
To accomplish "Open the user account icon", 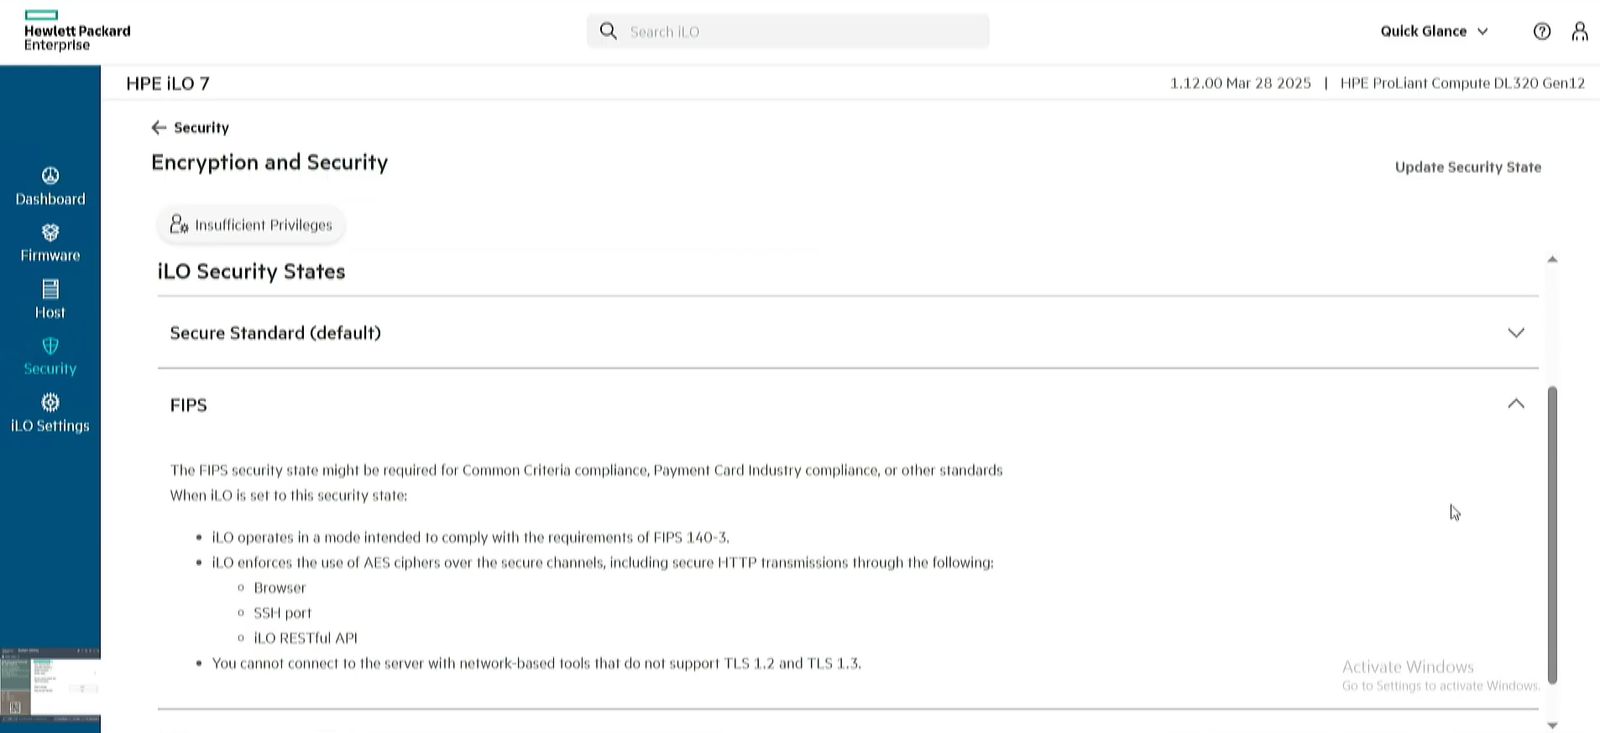I will [x=1580, y=31].
